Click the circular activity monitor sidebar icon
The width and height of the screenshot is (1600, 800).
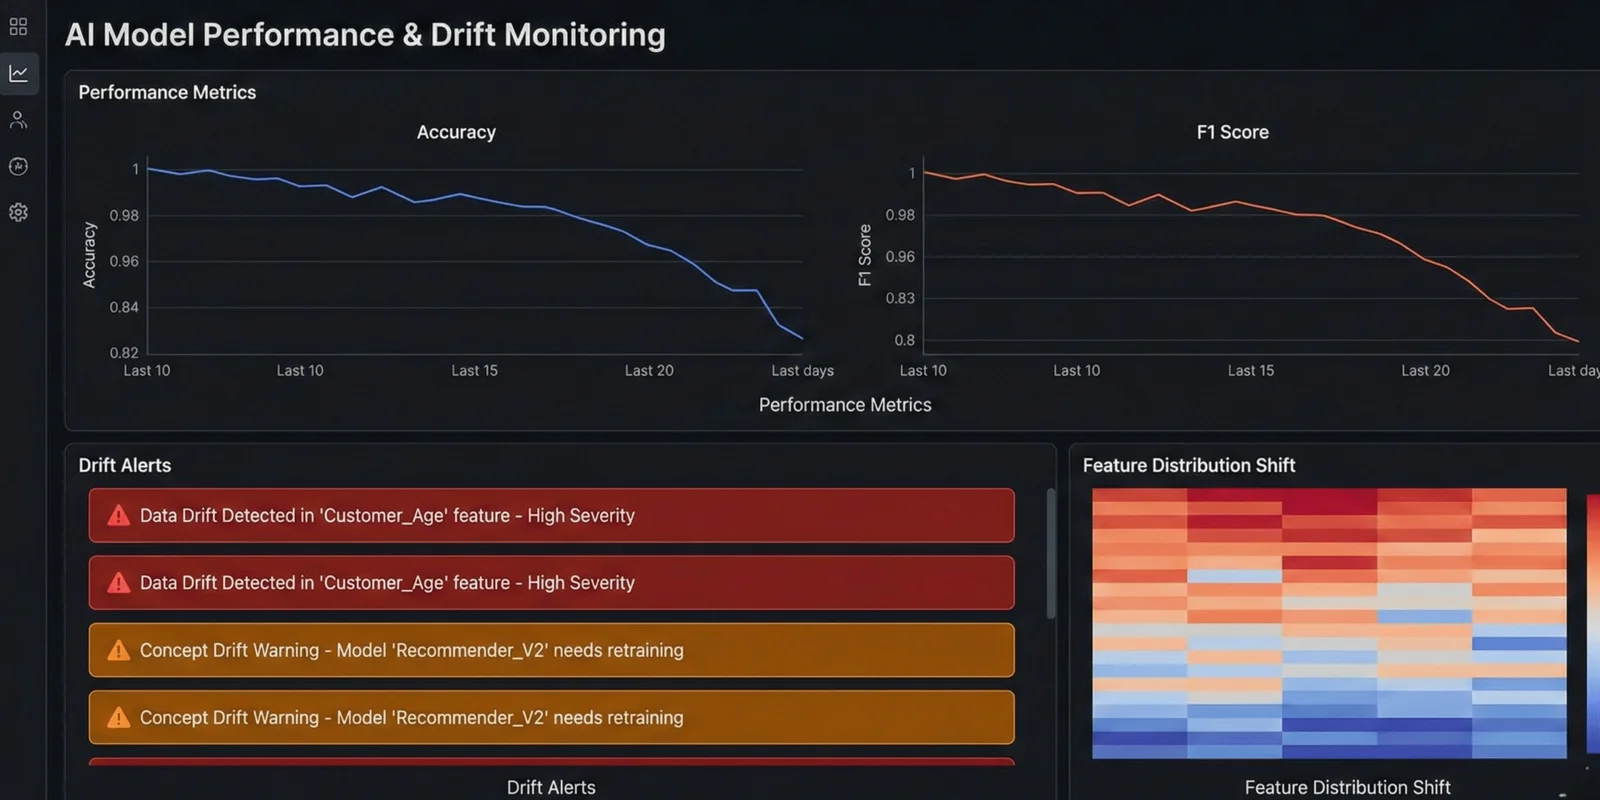pyautogui.click(x=18, y=166)
